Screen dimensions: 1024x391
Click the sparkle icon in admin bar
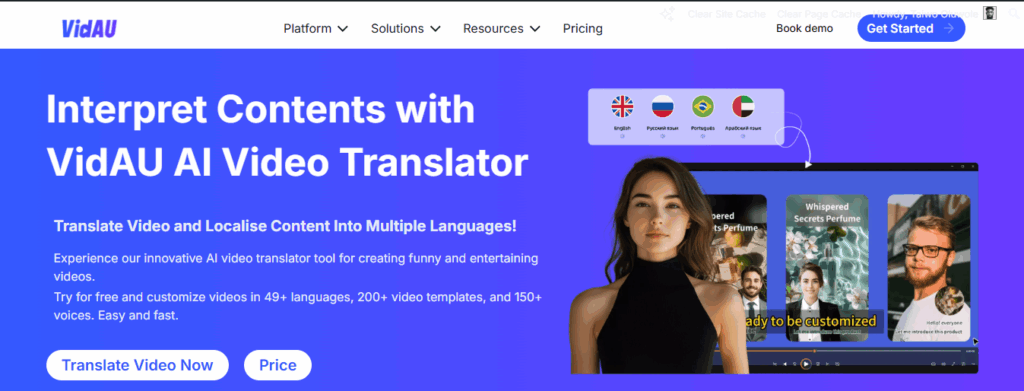coord(667,13)
